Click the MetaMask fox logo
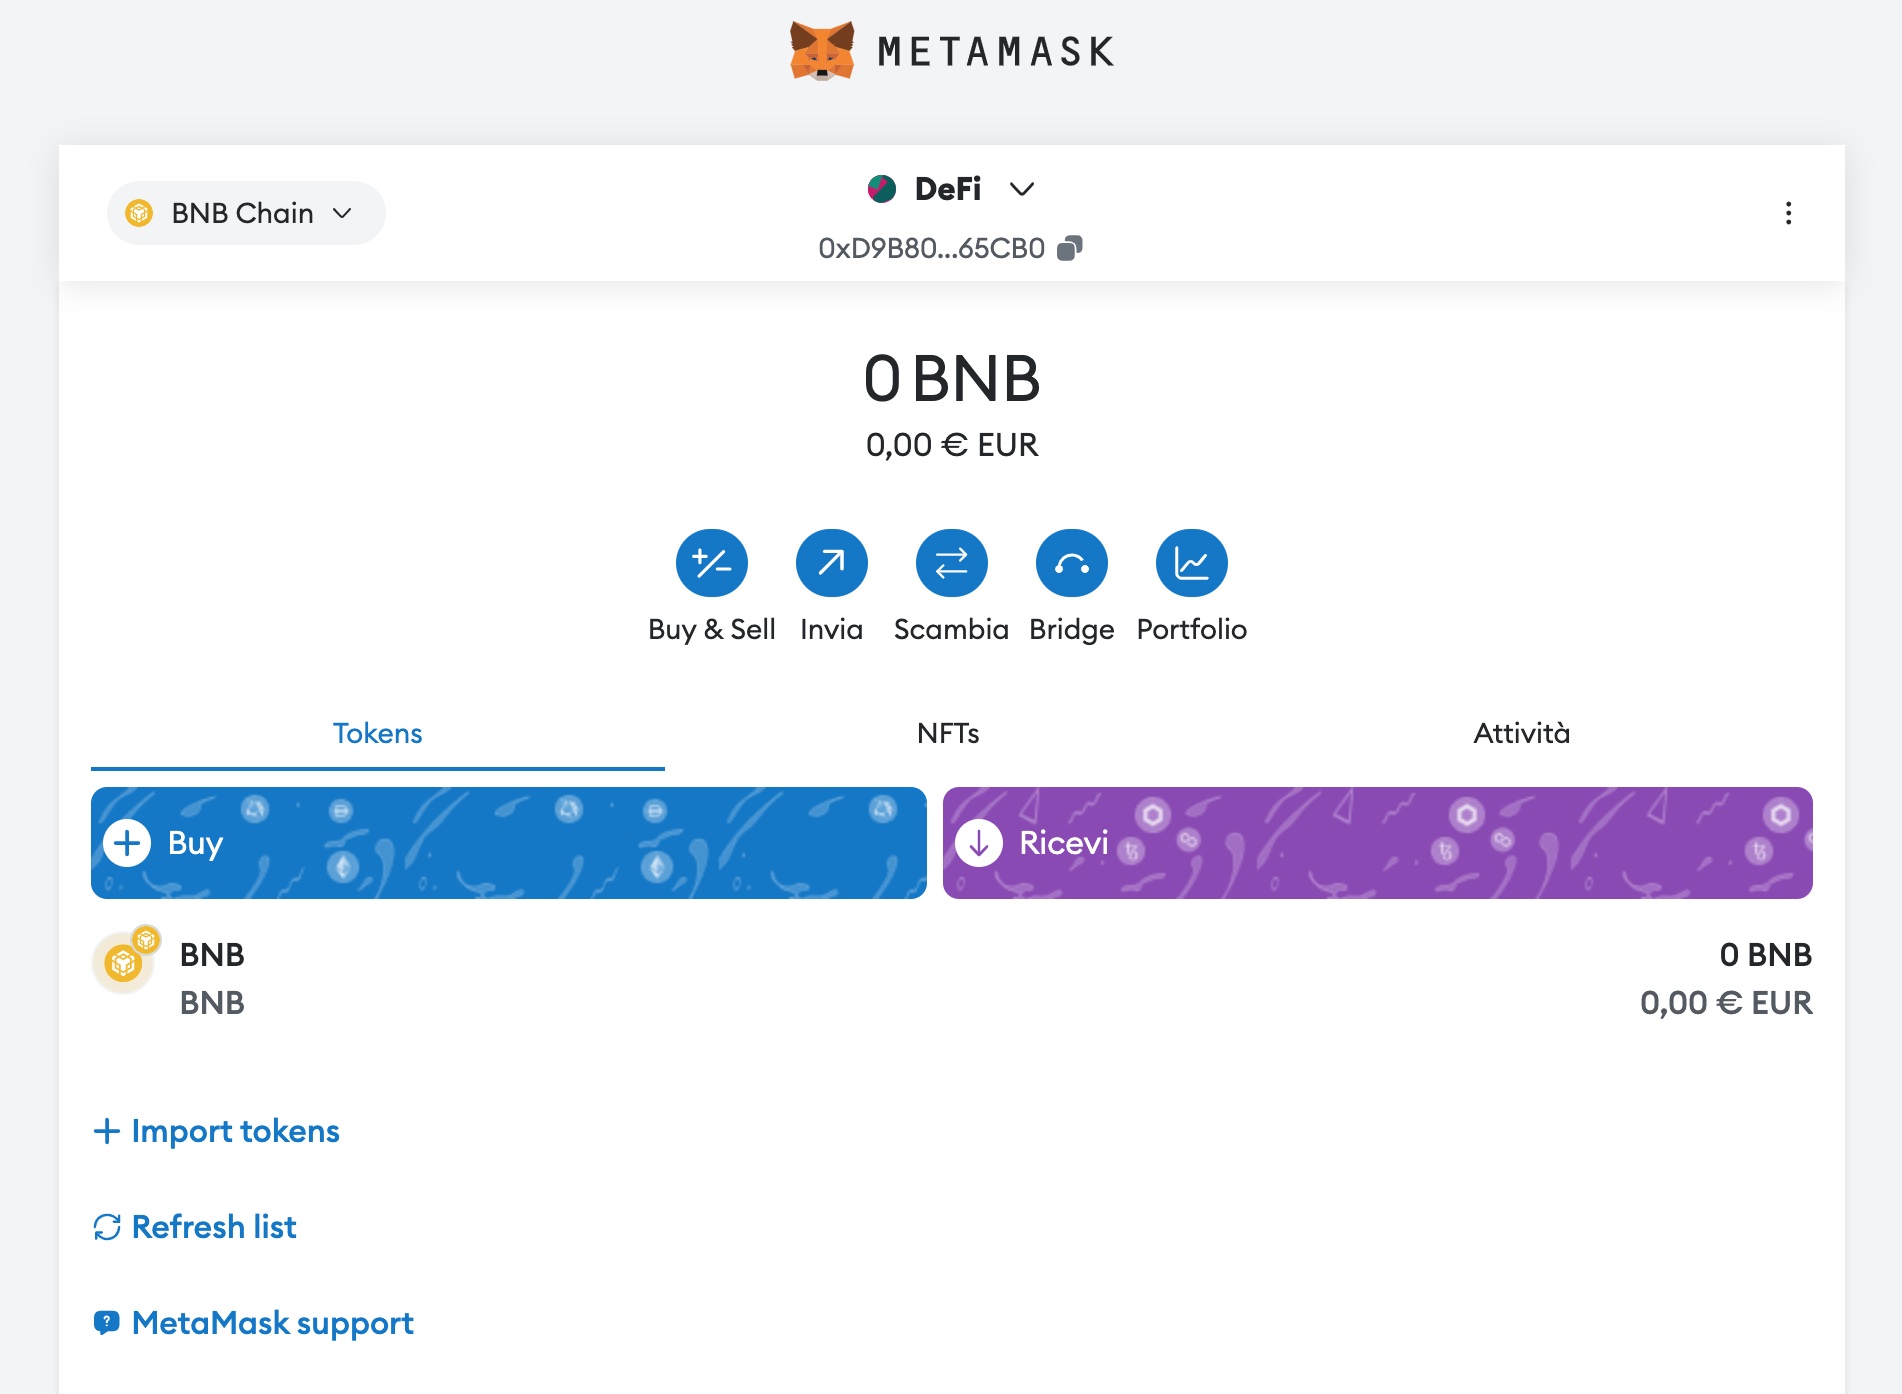 [x=822, y=51]
